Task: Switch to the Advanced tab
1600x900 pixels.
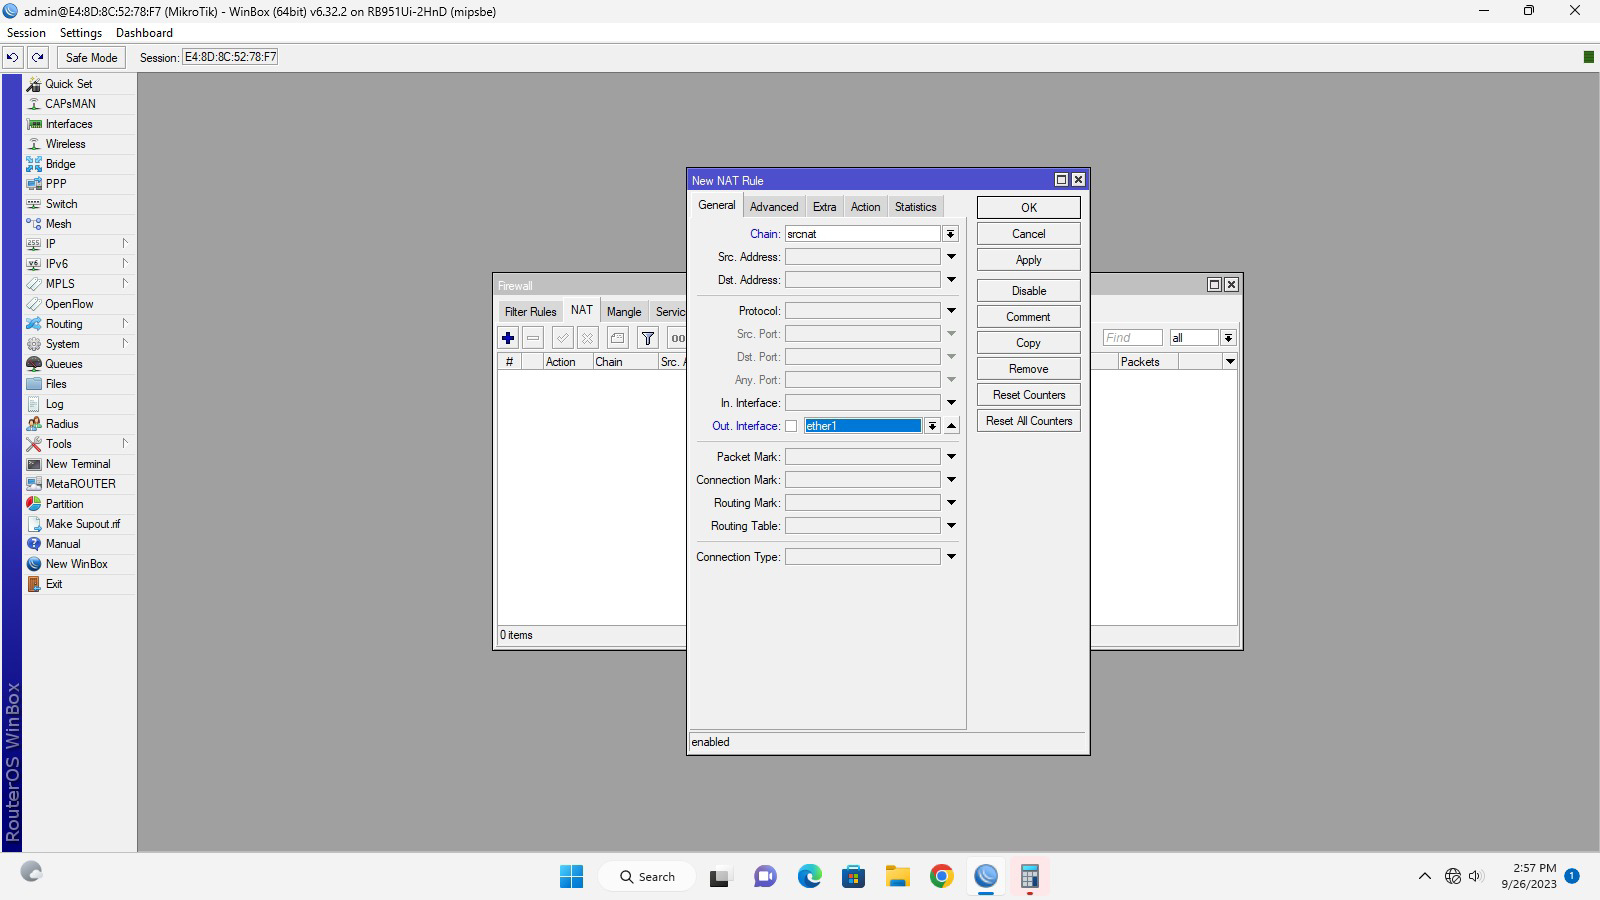Action: click(x=774, y=207)
